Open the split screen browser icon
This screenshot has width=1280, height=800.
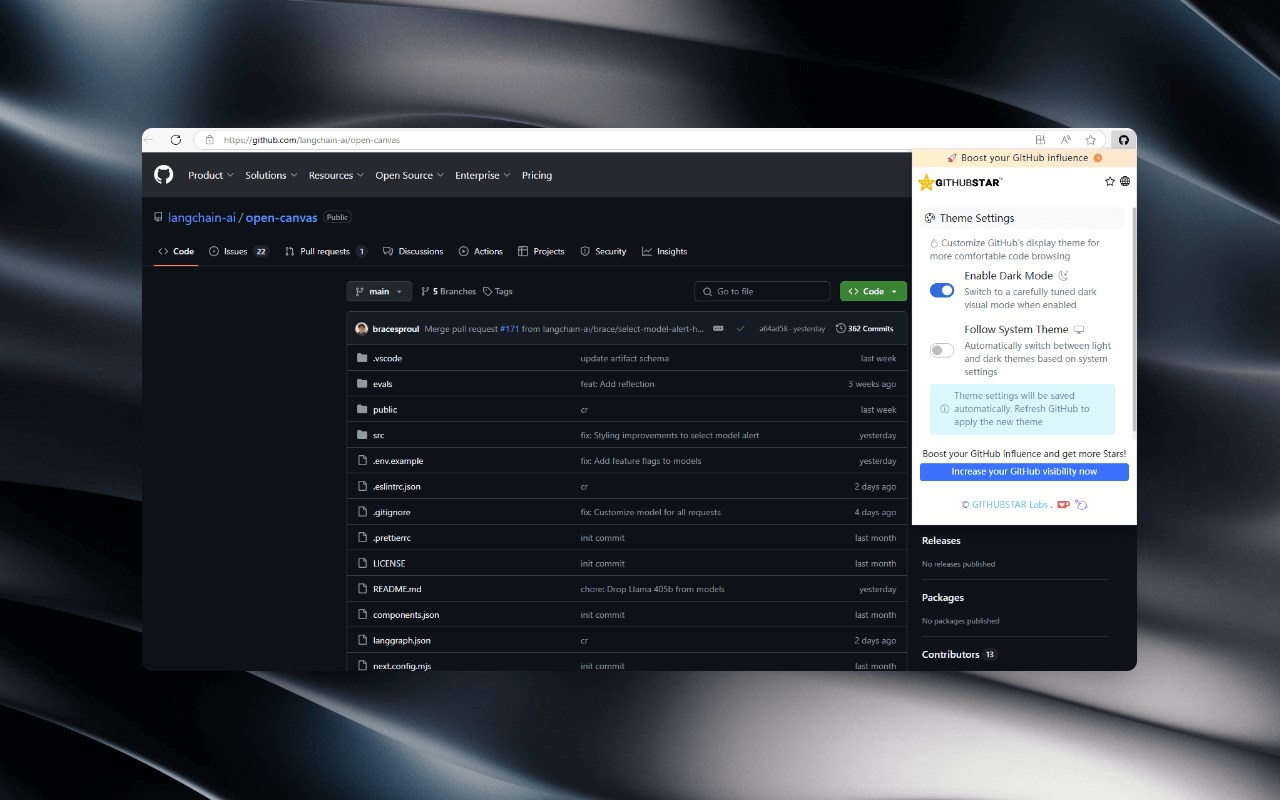[1040, 140]
